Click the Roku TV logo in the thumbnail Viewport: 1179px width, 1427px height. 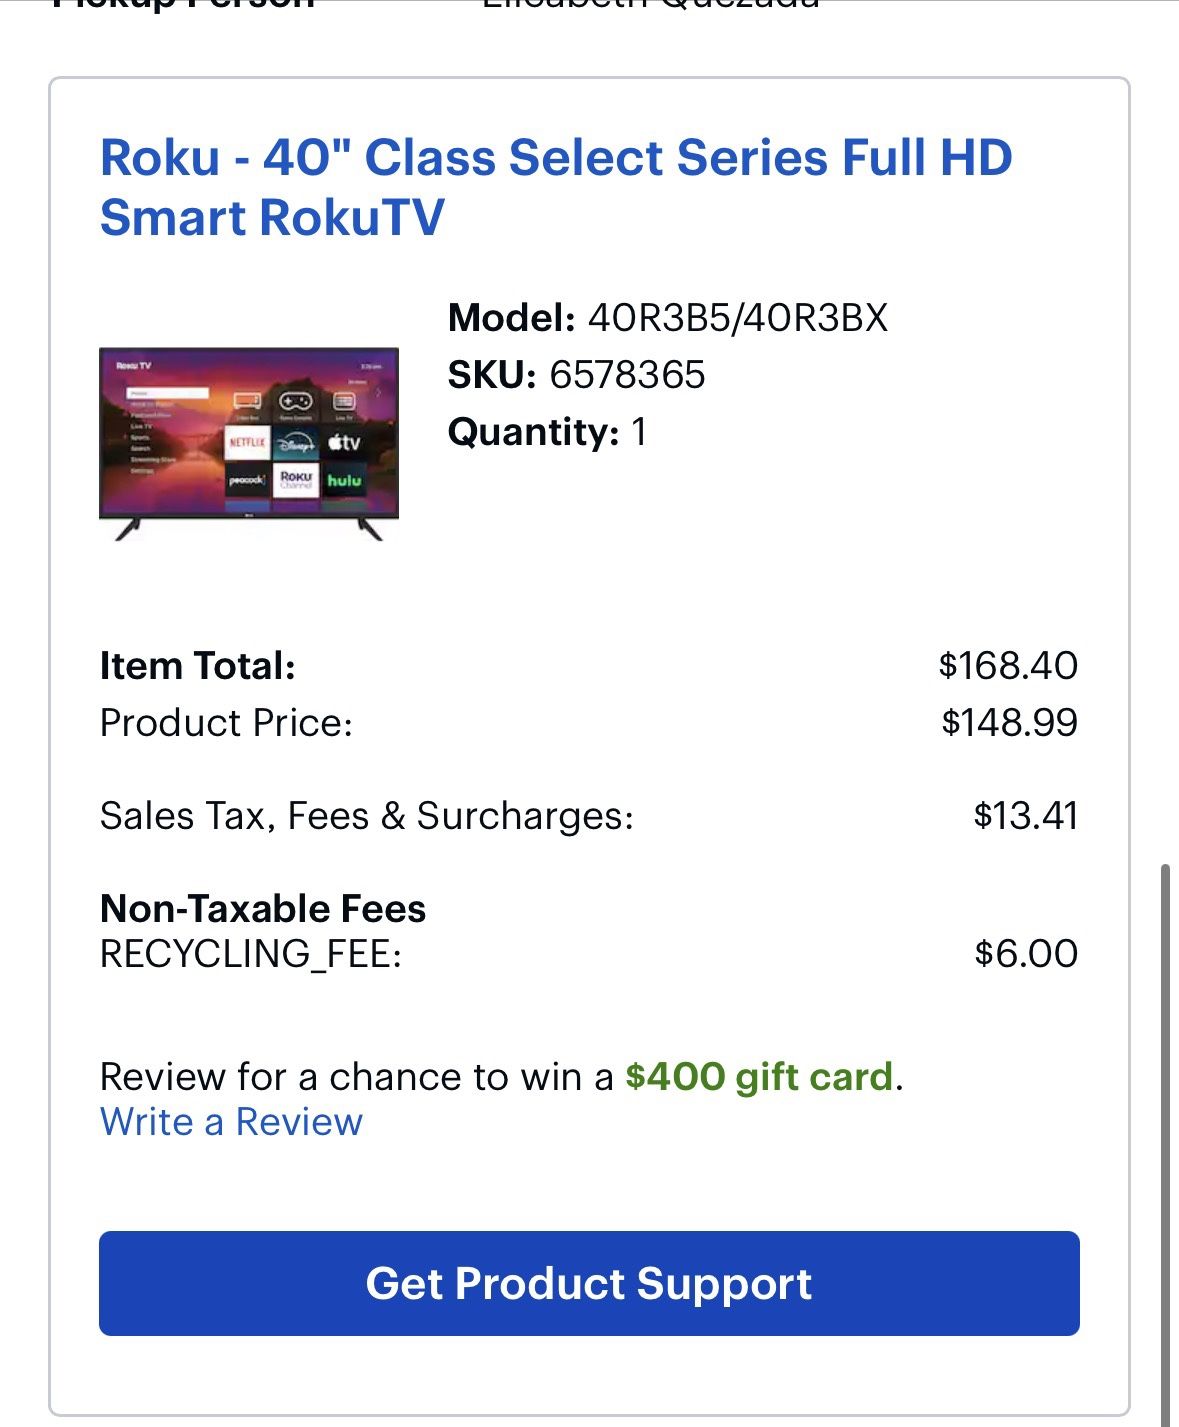(x=134, y=364)
